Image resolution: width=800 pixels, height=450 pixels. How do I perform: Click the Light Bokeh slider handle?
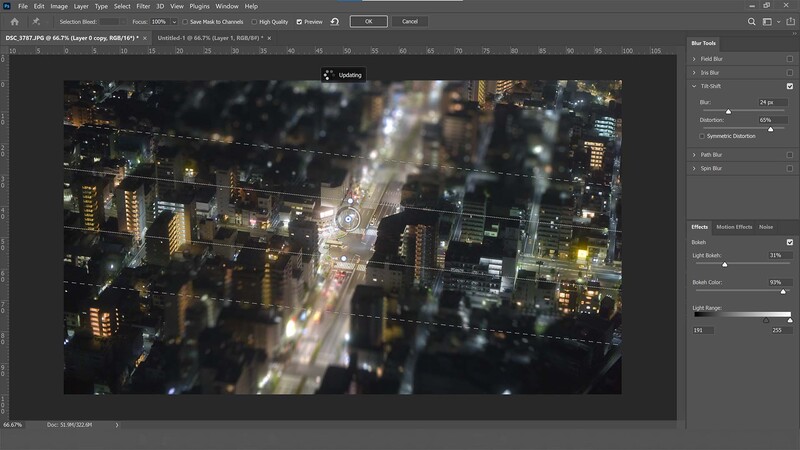724,264
